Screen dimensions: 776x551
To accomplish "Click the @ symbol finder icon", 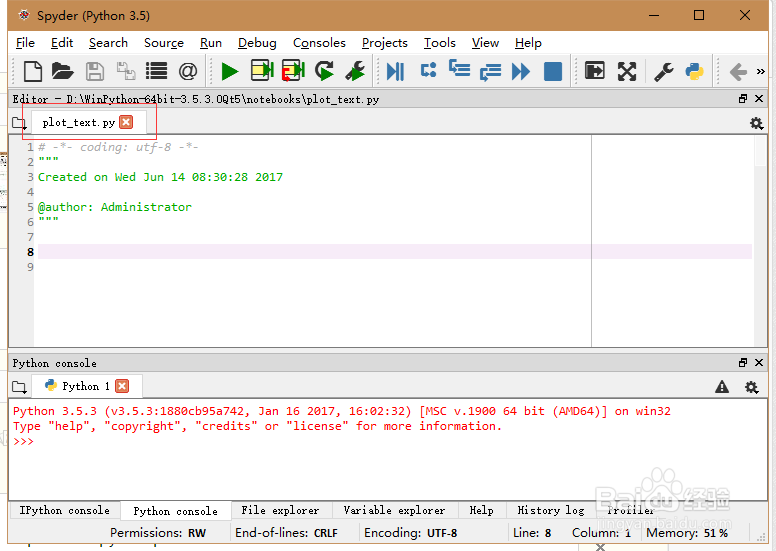I will pyautogui.click(x=188, y=71).
